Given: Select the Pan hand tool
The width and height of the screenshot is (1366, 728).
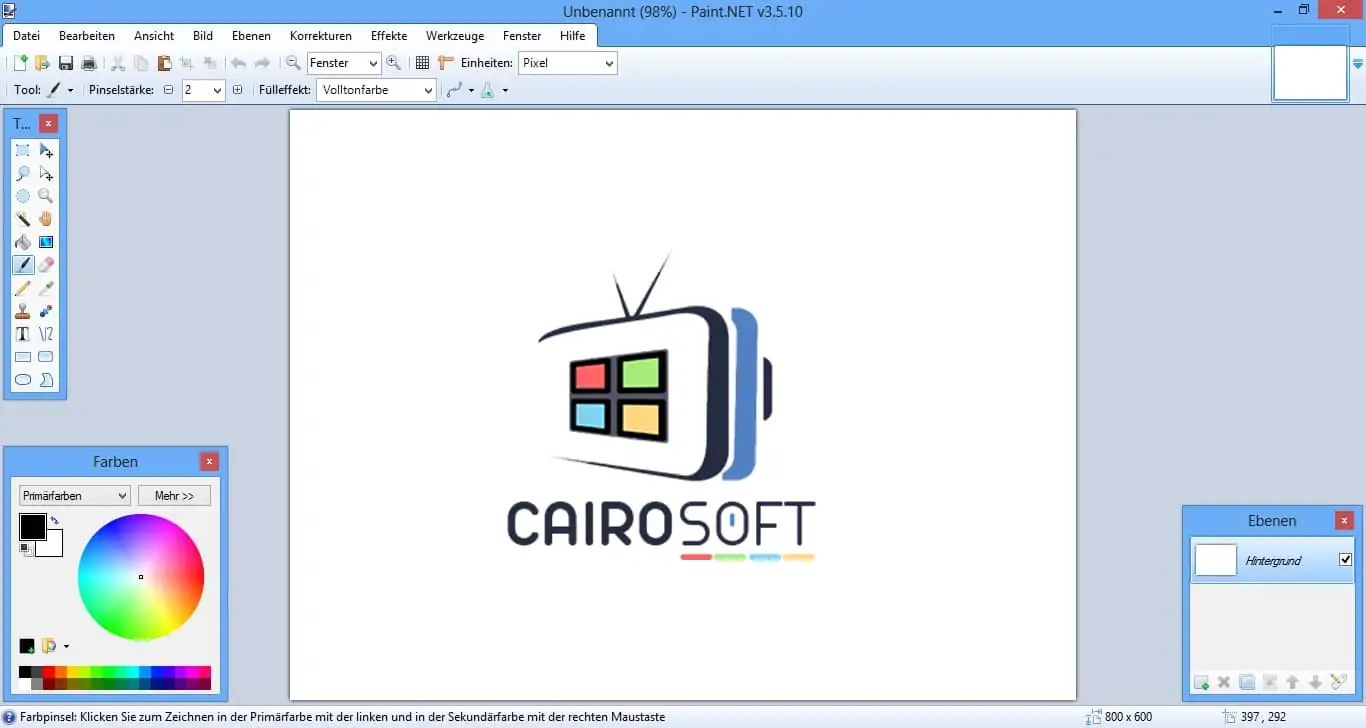Looking at the screenshot, I should pyautogui.click(x=46, y=219).
